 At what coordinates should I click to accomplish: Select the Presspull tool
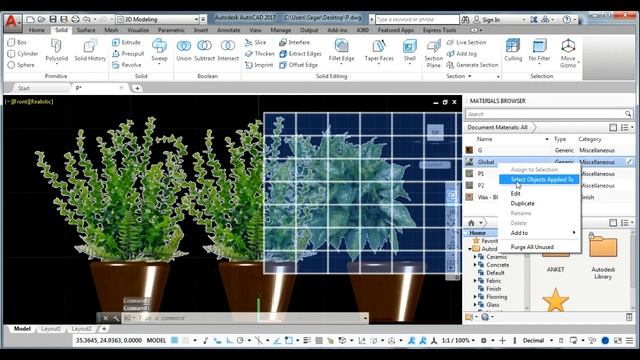pos(128,53)
